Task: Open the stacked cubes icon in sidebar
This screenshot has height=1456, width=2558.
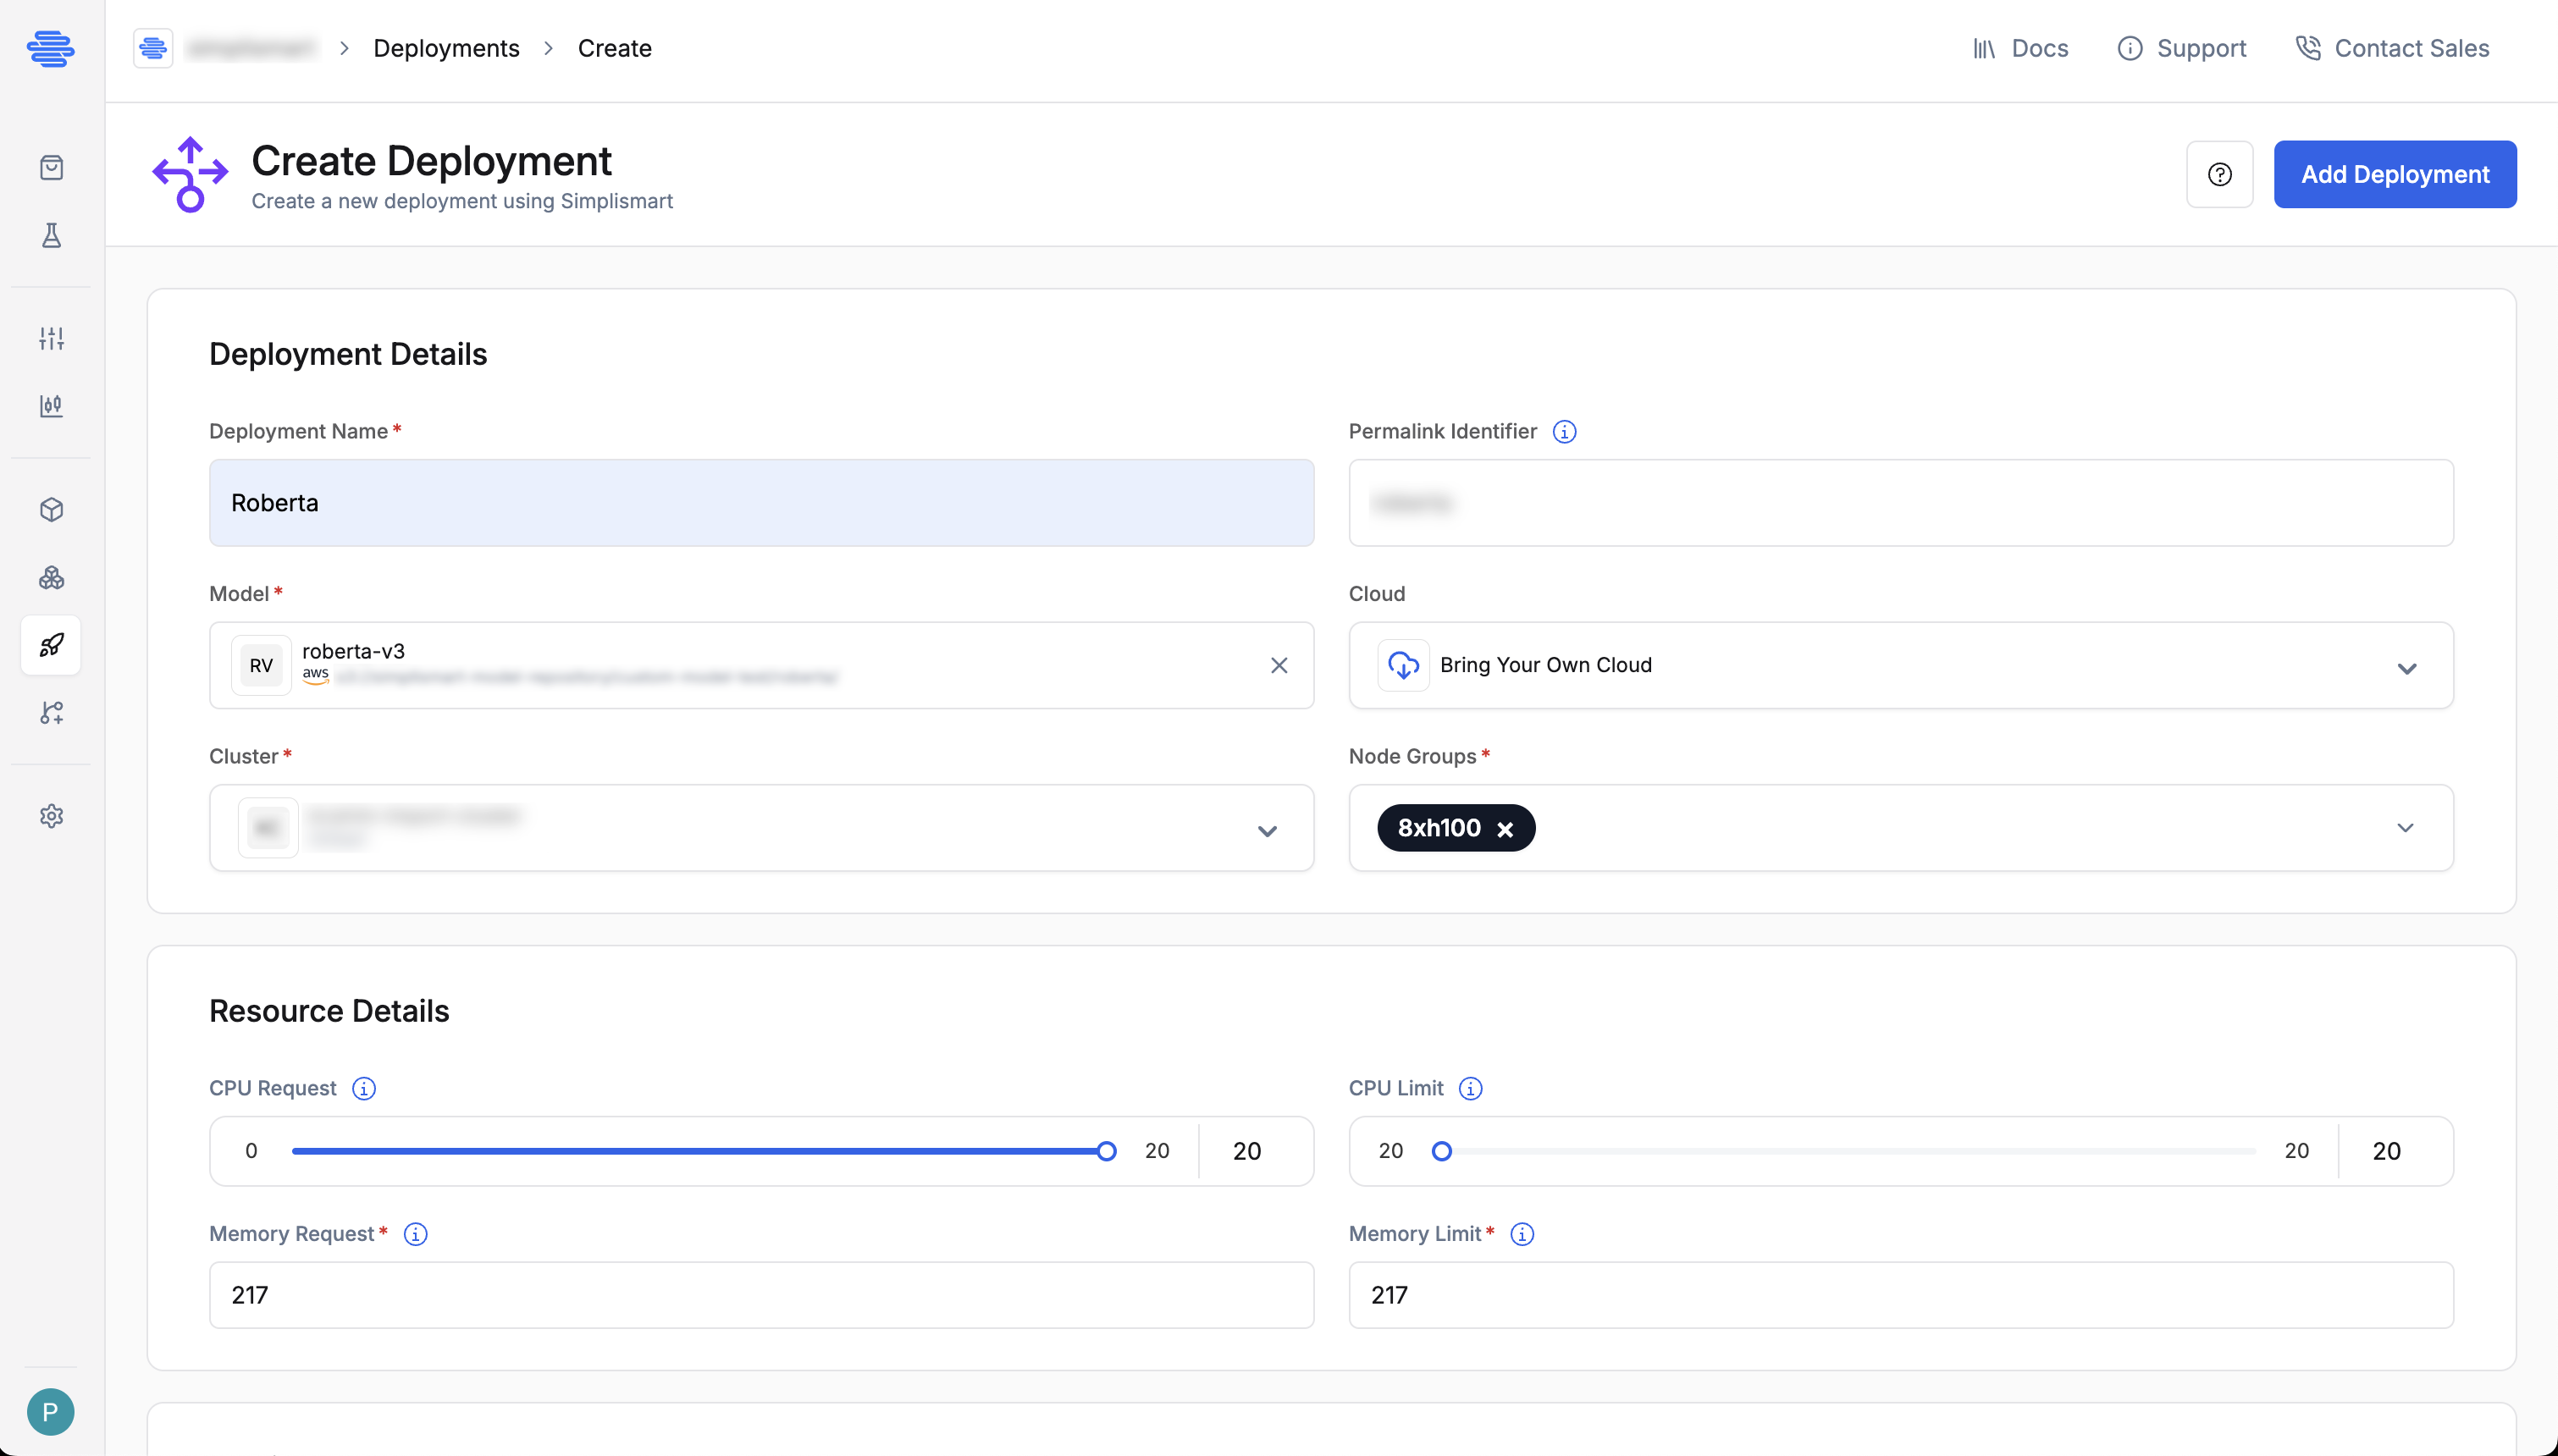Action: [x=51, y=577]
